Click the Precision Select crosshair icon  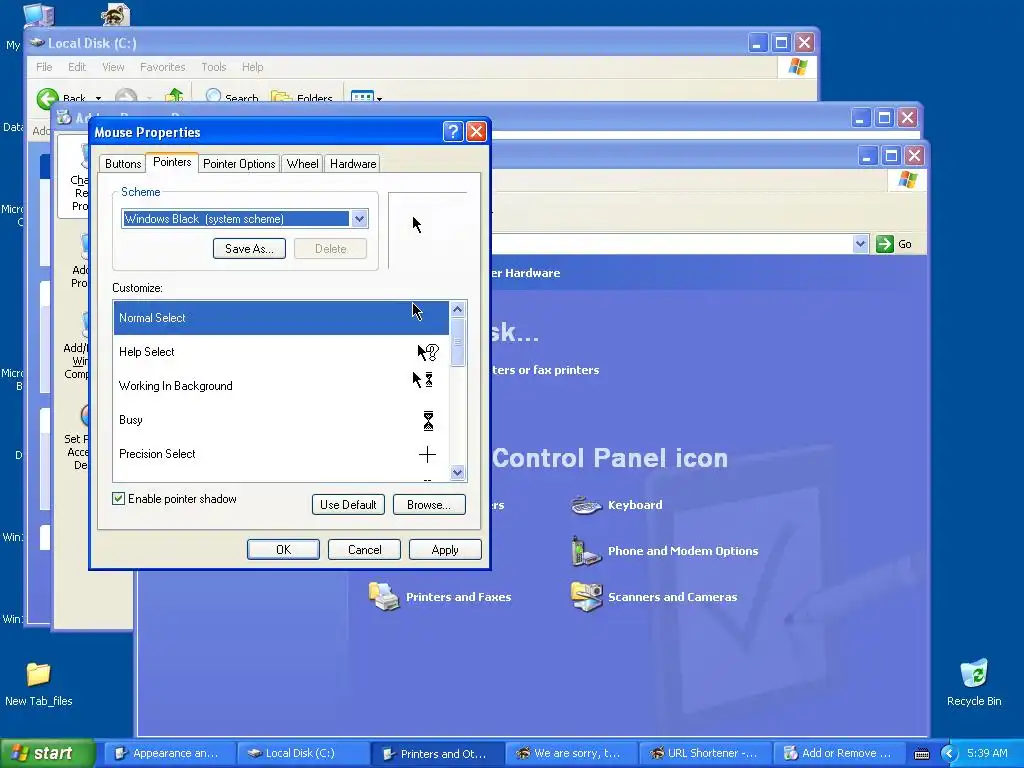pyautogui.click(x=427, y=455)
